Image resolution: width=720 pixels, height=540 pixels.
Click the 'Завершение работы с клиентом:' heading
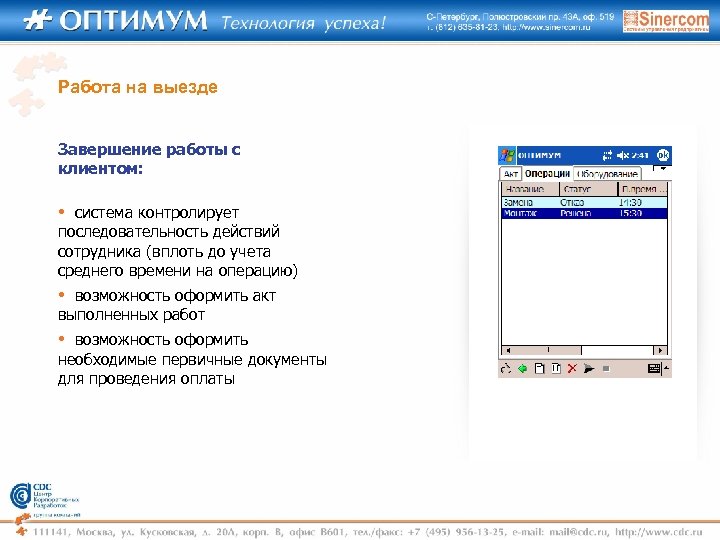149,159
